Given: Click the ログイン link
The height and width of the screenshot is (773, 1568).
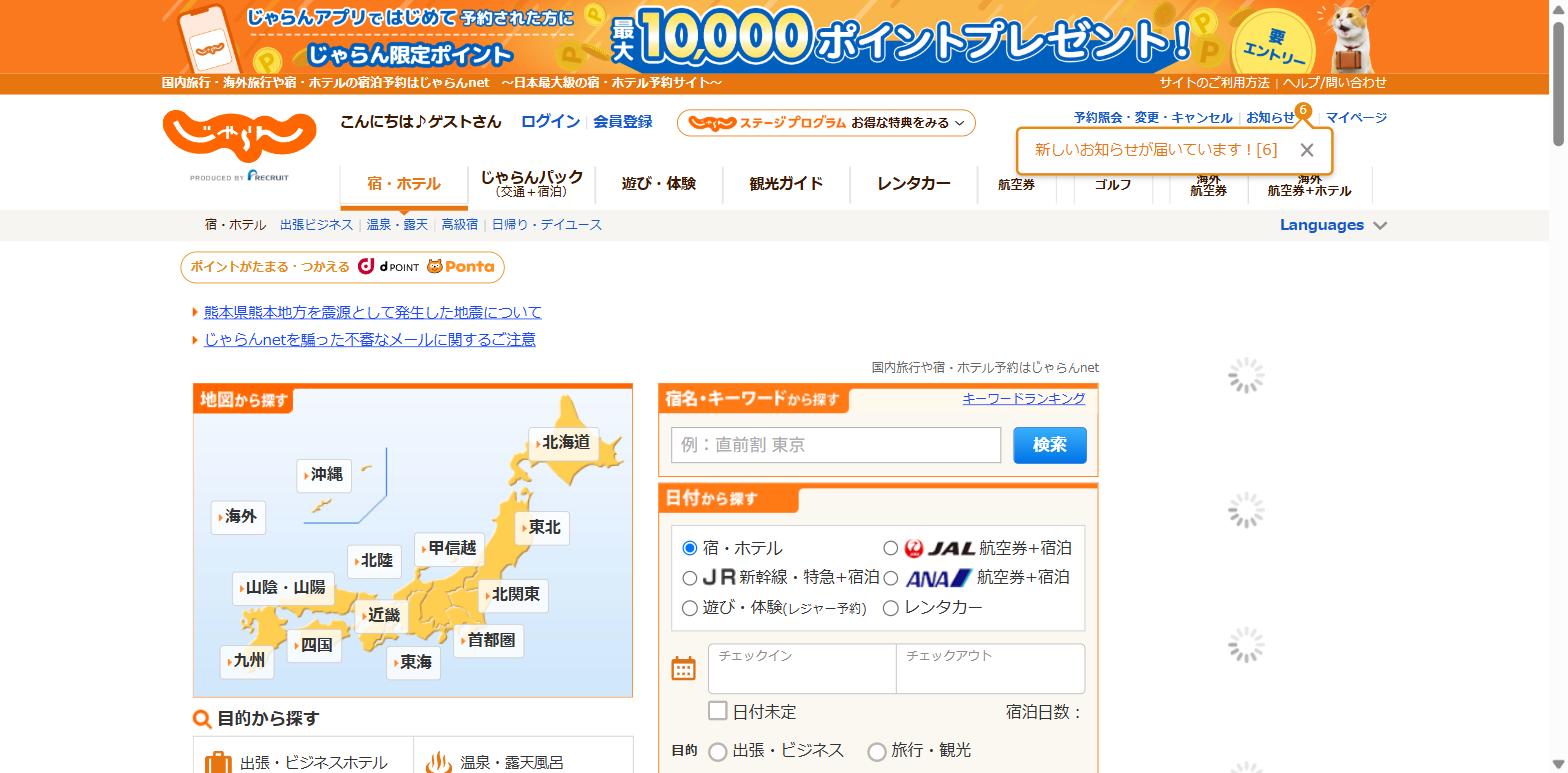Looking at the screenshot, I should coord(550,121).
